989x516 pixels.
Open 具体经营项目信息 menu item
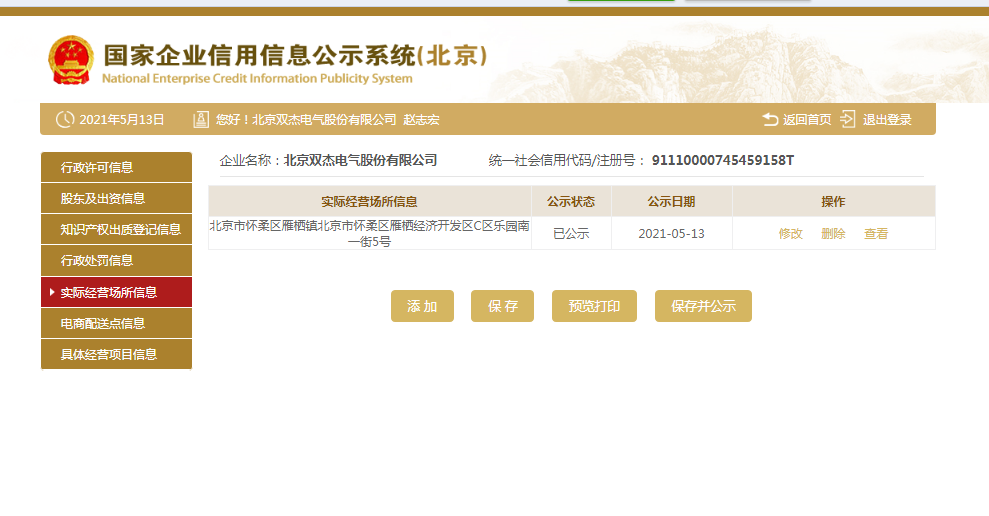[x=116, y=354]
